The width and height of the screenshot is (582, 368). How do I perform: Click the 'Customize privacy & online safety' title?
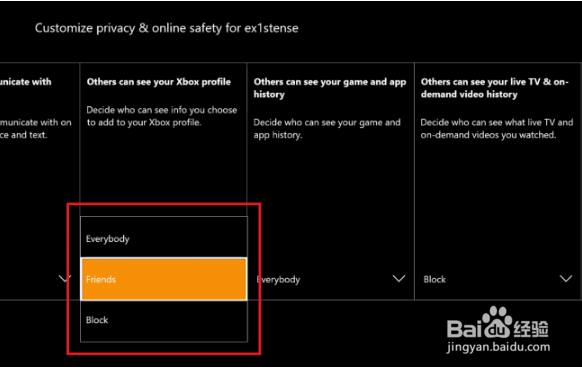click(166, 28)
